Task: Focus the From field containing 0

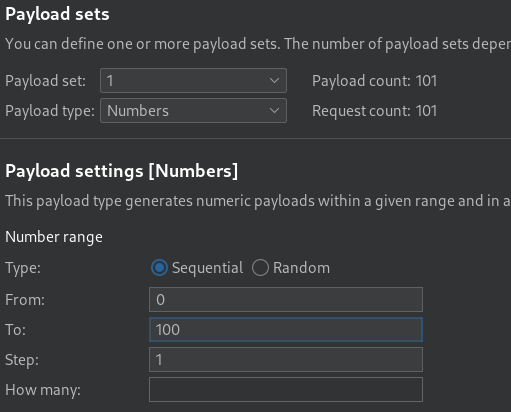Action: click(x=286, y=299)
